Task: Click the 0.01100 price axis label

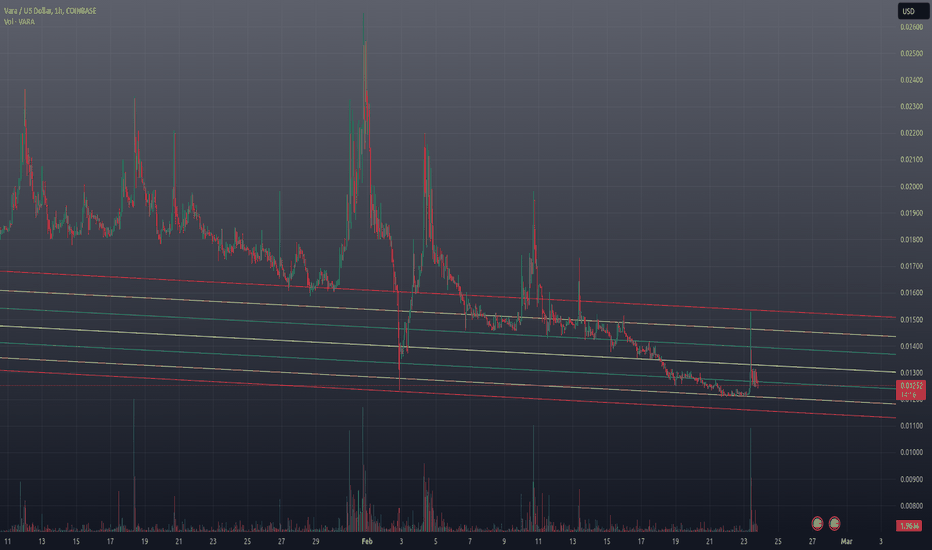Action: point(911,426)
